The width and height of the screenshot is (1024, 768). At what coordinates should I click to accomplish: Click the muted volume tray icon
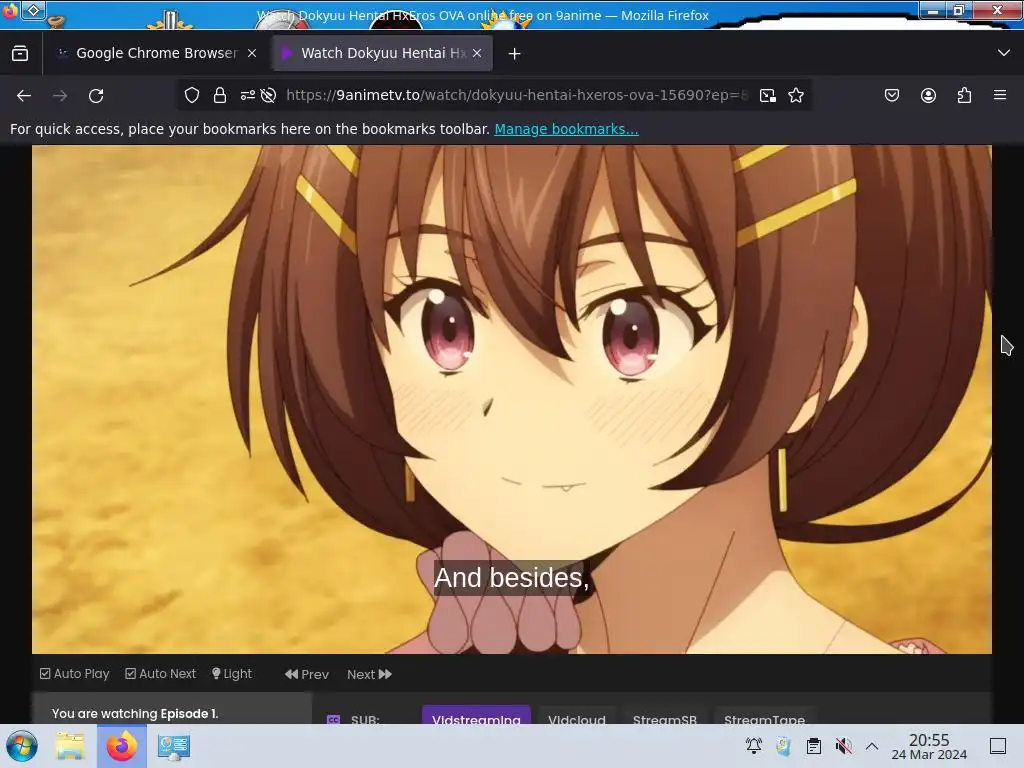point(844,746)
